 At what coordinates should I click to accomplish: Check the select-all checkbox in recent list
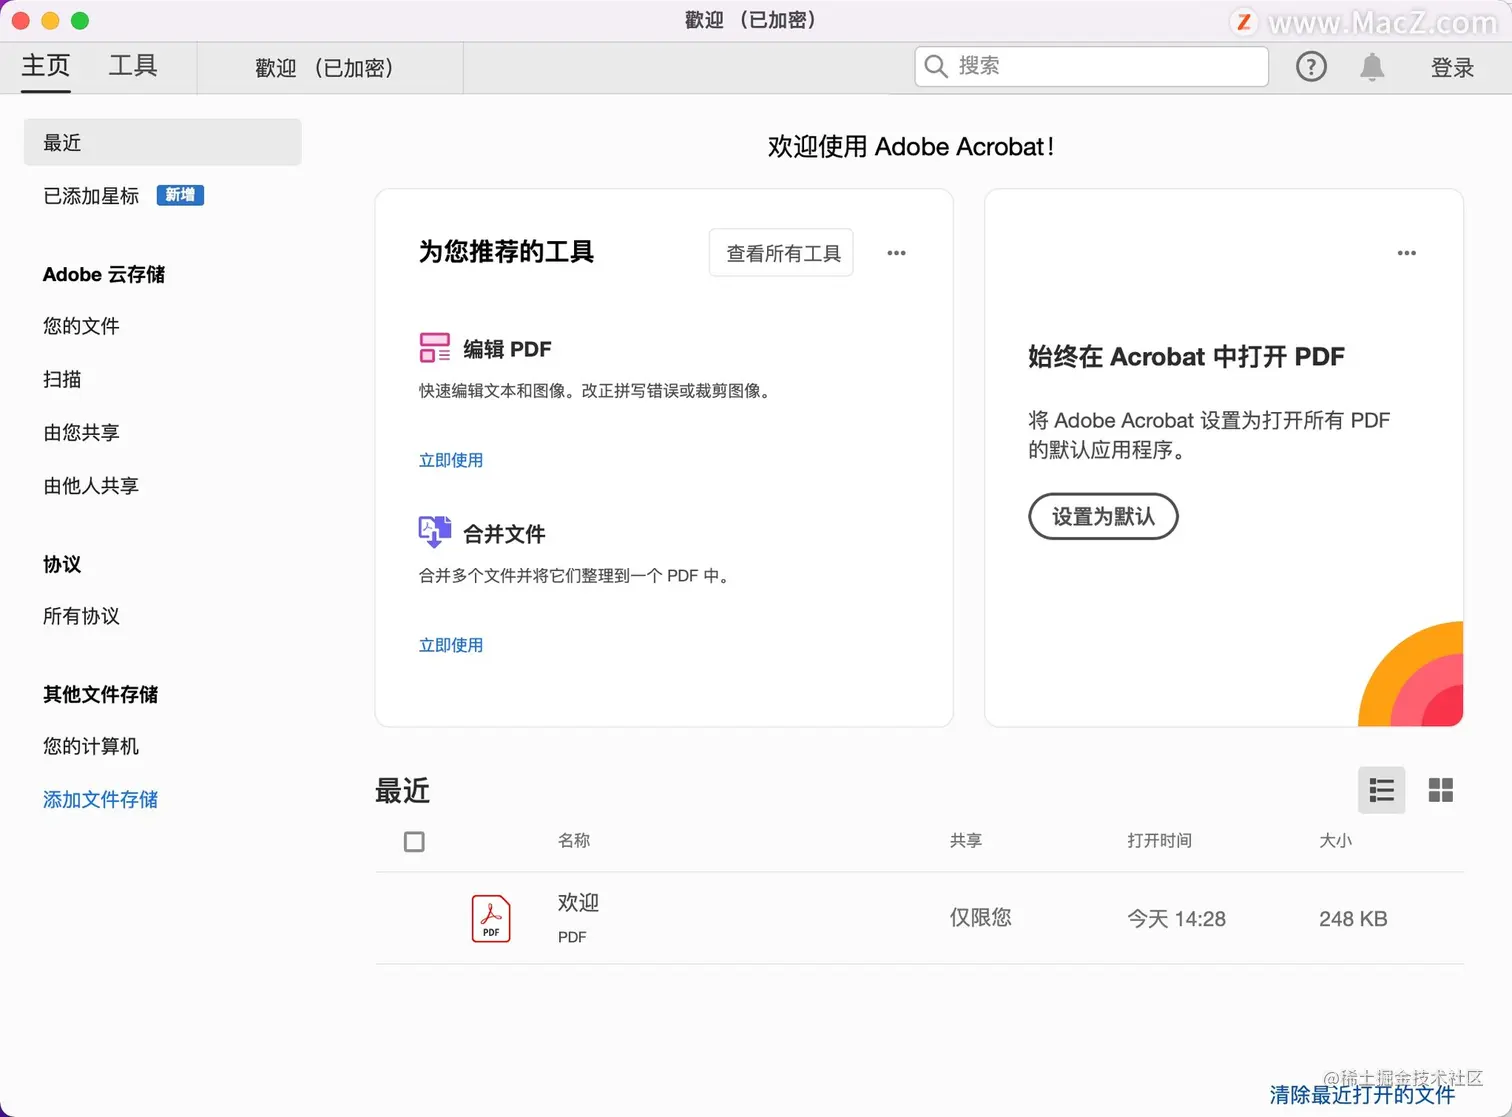[414, 841]
